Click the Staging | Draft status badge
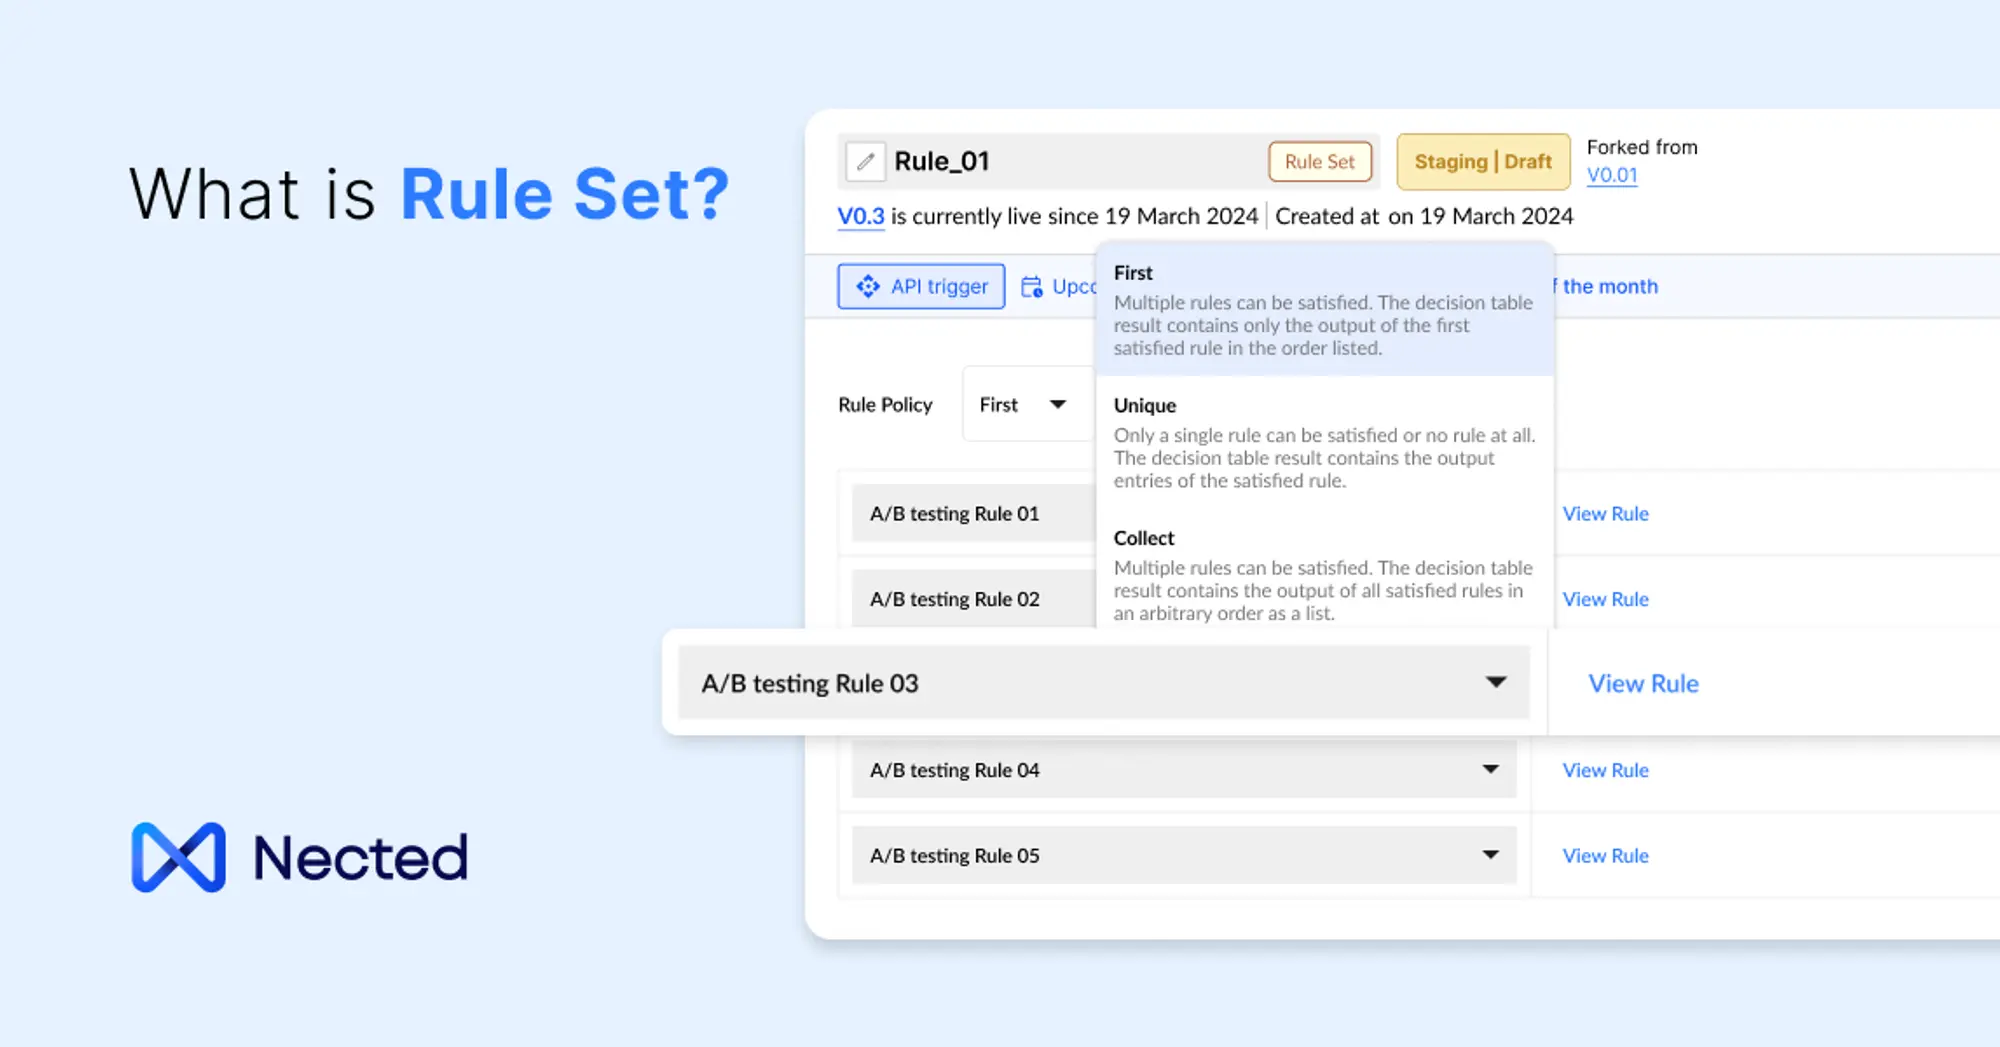Image resolution: width=2000 pixels, height=1047 pixels. click(1483, 161)
